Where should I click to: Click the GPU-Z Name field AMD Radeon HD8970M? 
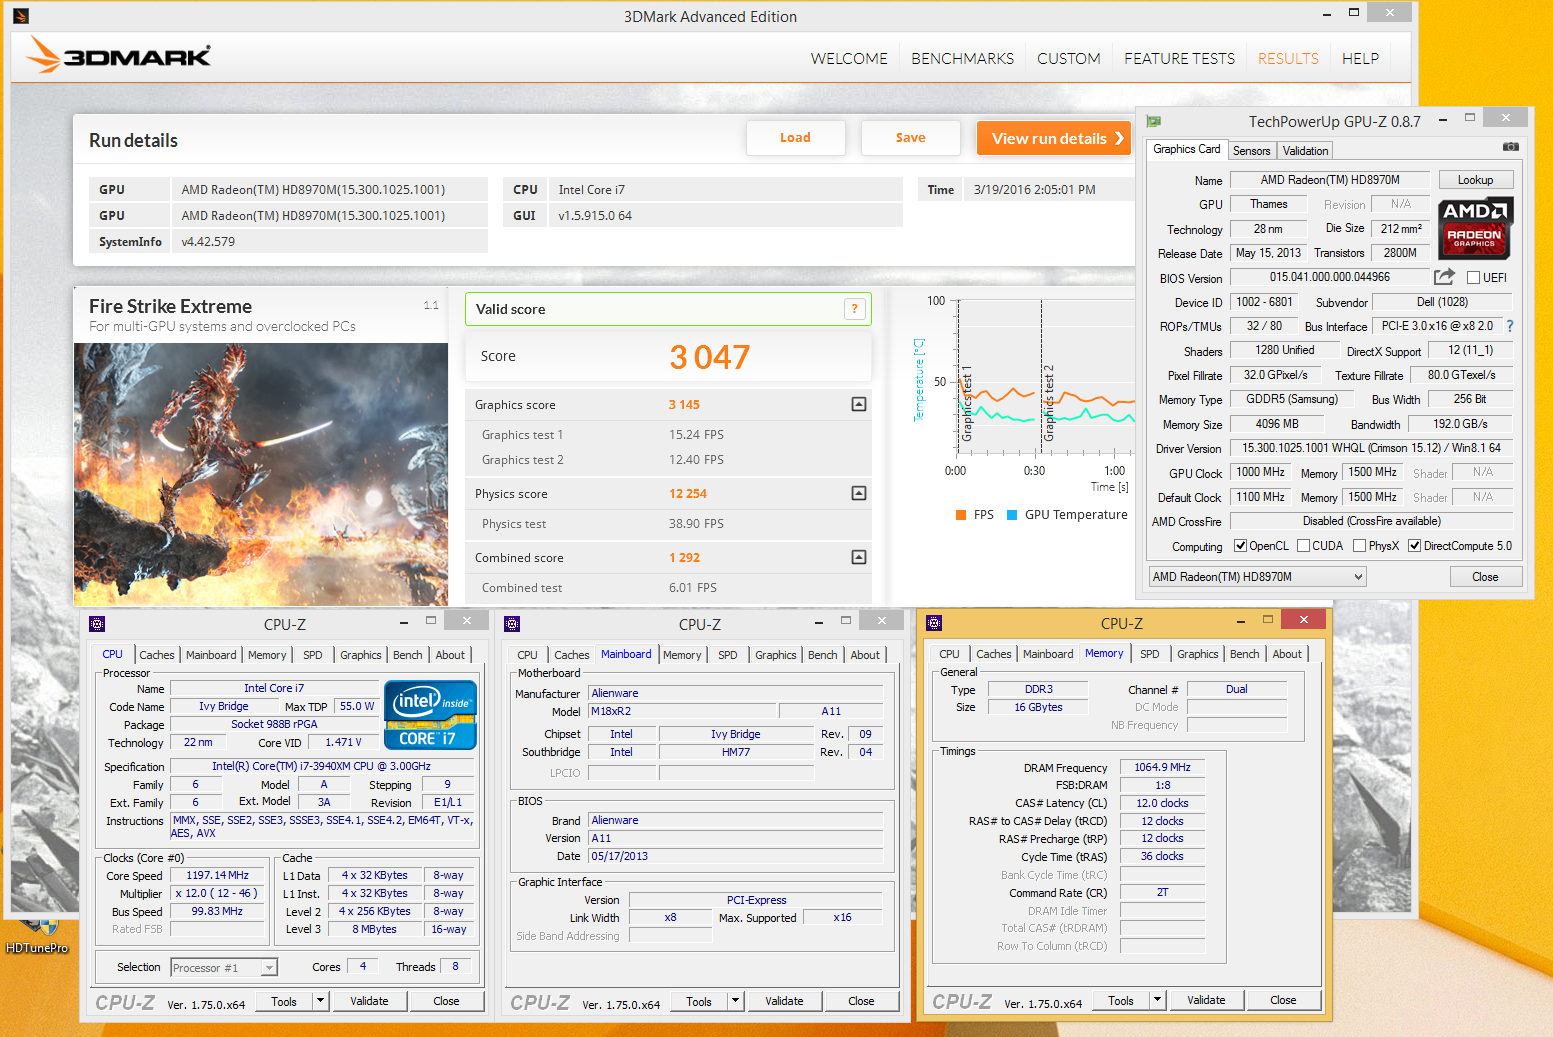[x=1330, y=180]
